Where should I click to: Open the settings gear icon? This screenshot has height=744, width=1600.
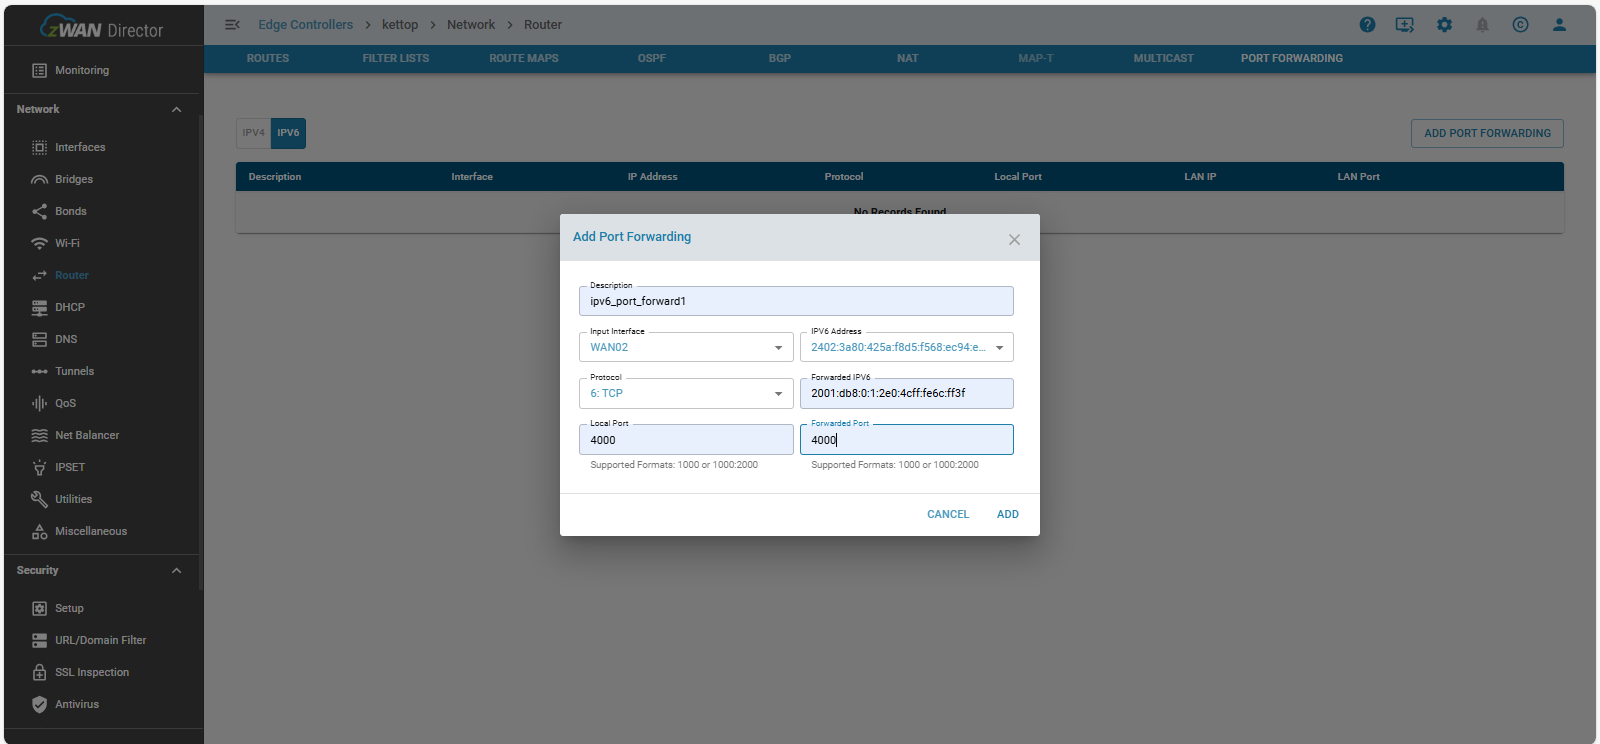[1444, 25]
